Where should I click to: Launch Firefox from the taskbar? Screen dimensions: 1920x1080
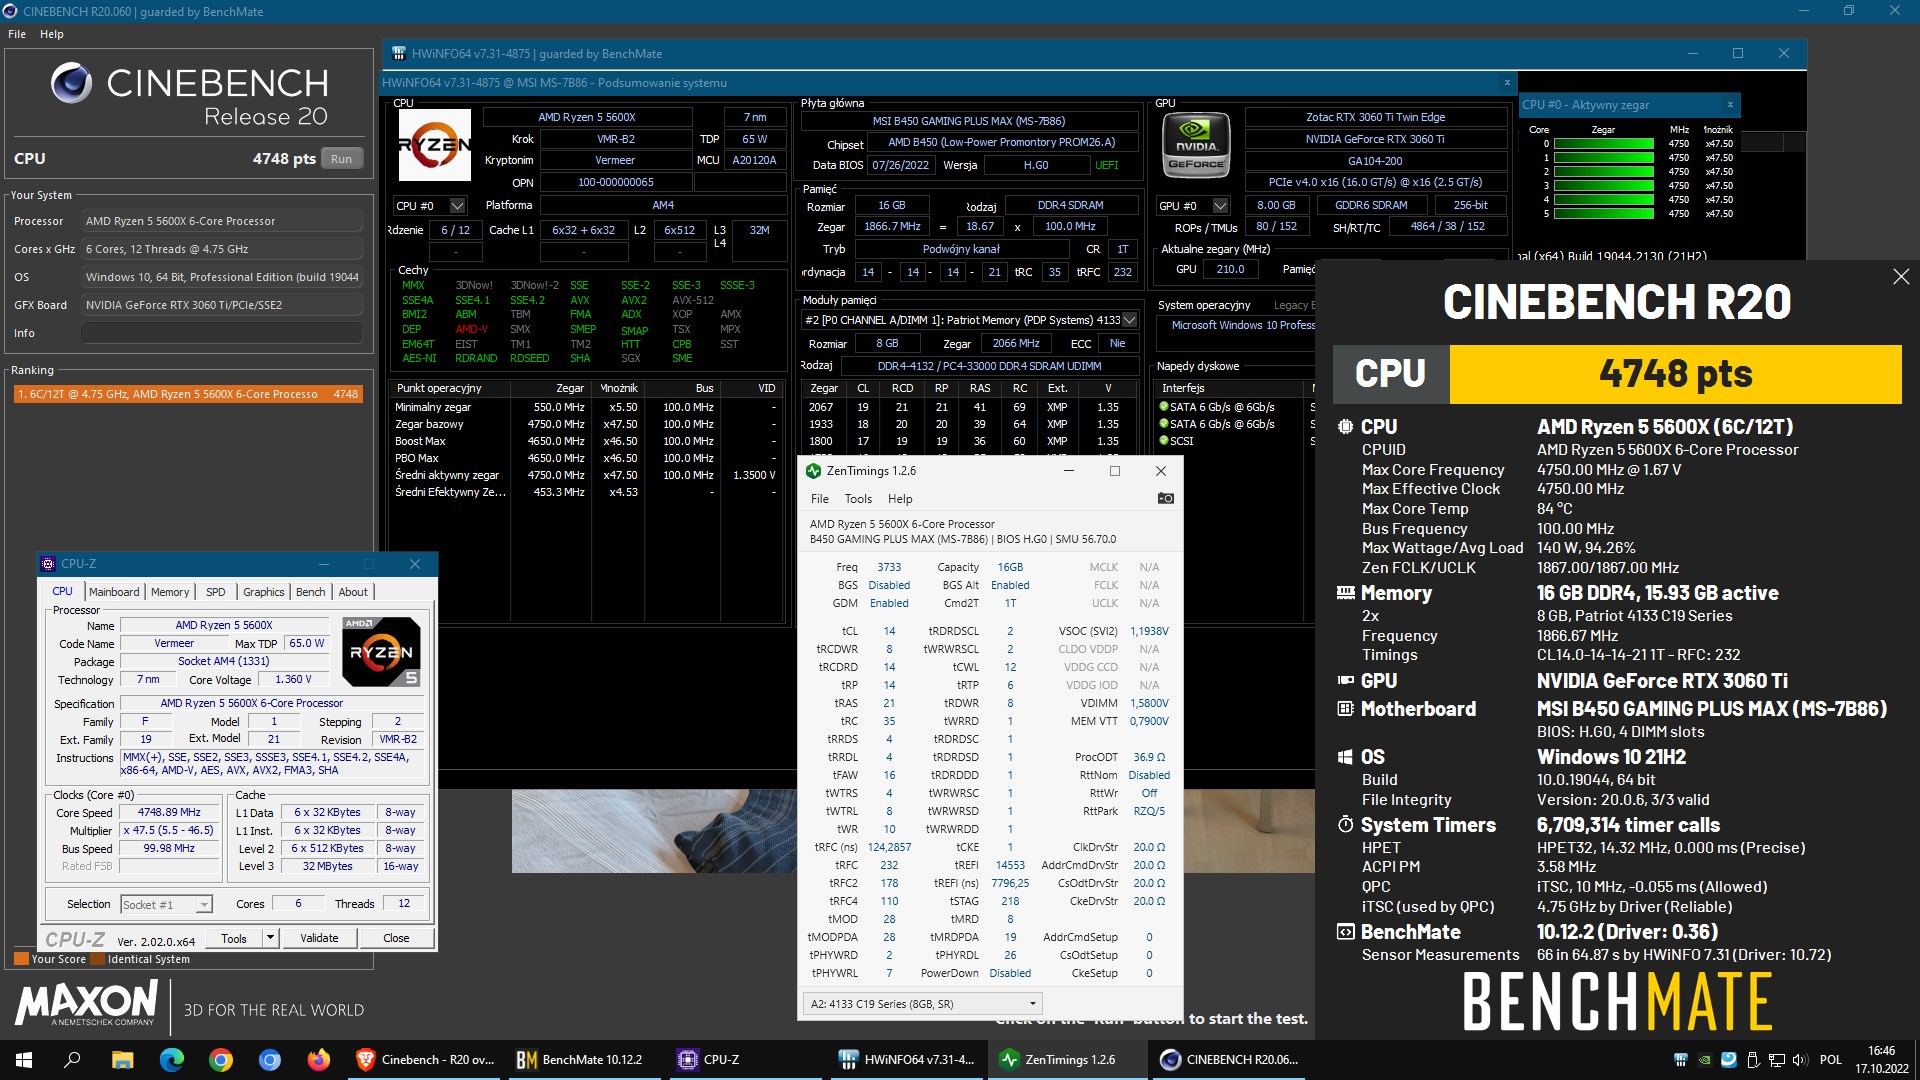[319, 1060]
